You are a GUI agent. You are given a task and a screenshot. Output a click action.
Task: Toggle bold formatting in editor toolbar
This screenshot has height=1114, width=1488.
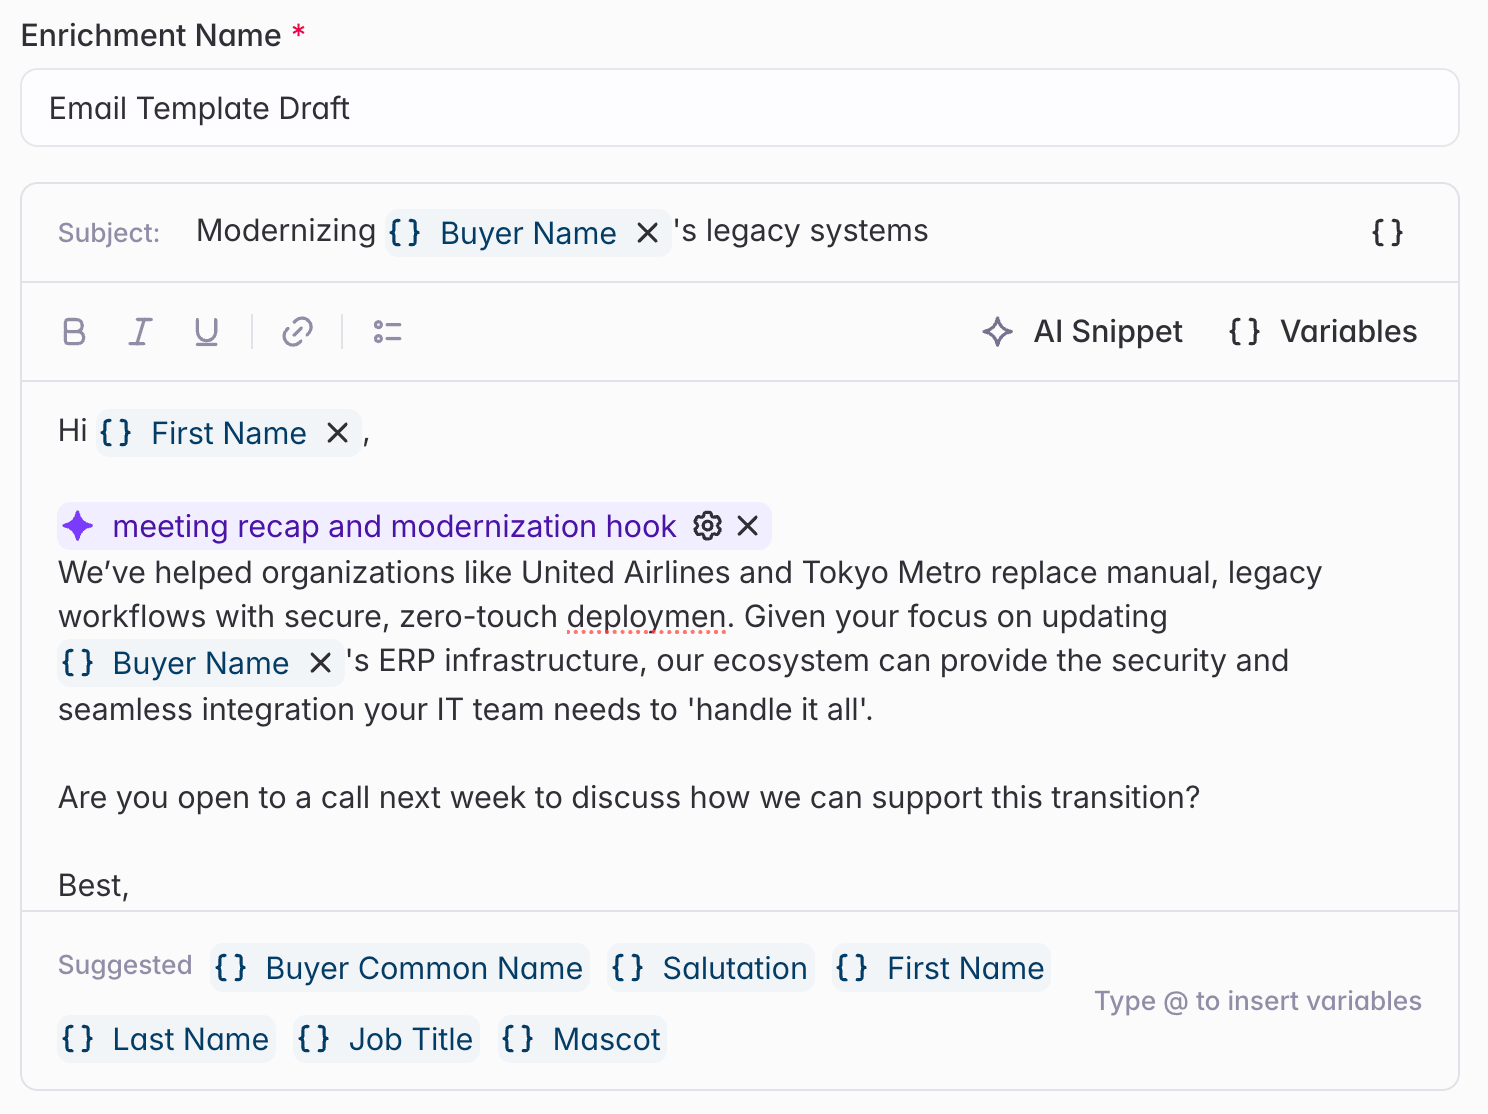[x=74, y=332]
